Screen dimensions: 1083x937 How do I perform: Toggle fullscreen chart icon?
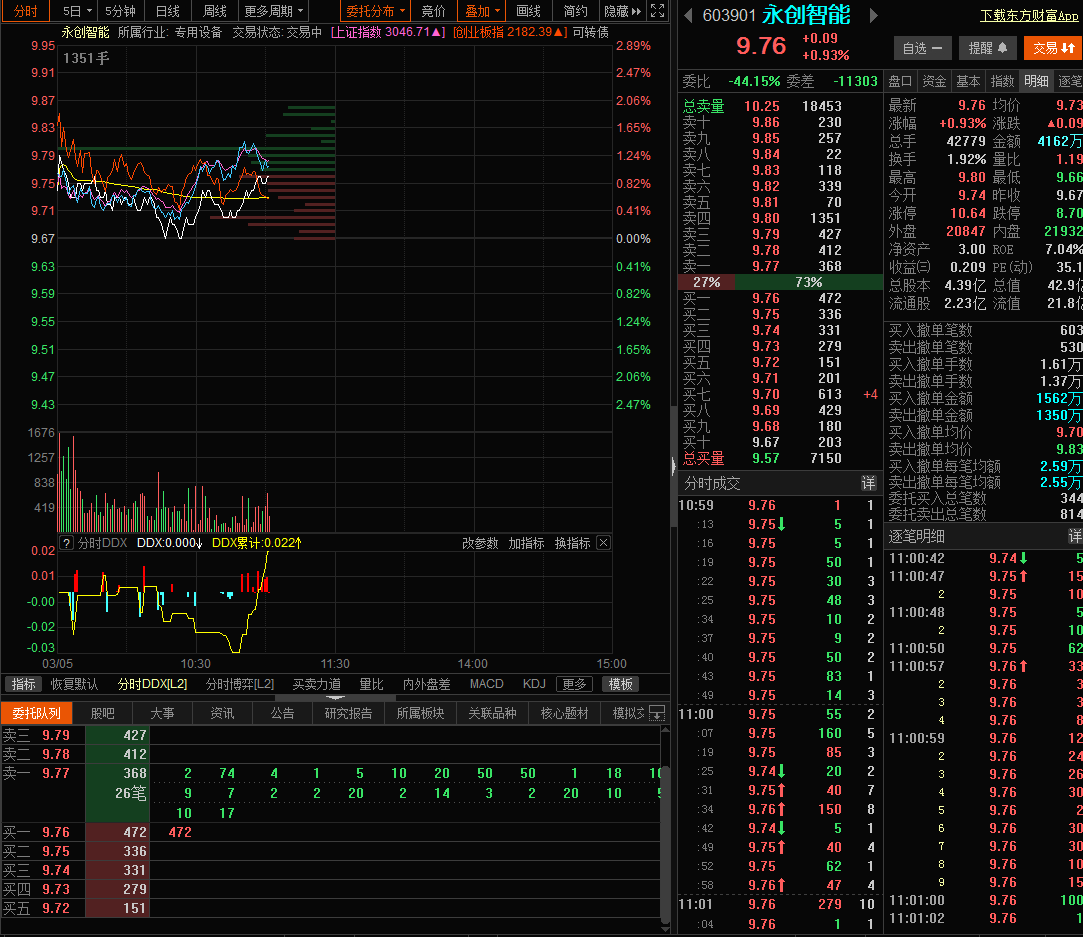coord(658,11)
